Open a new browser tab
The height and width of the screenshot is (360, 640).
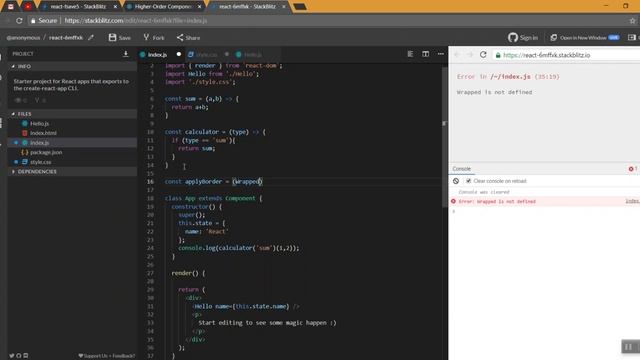300,7
